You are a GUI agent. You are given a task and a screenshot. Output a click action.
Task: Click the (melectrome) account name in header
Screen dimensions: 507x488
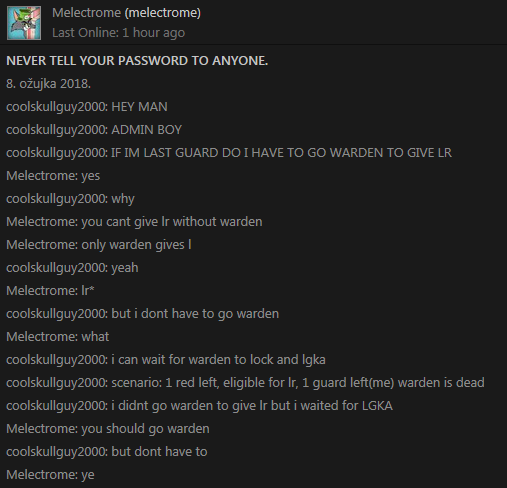click(x=163, y=13)
